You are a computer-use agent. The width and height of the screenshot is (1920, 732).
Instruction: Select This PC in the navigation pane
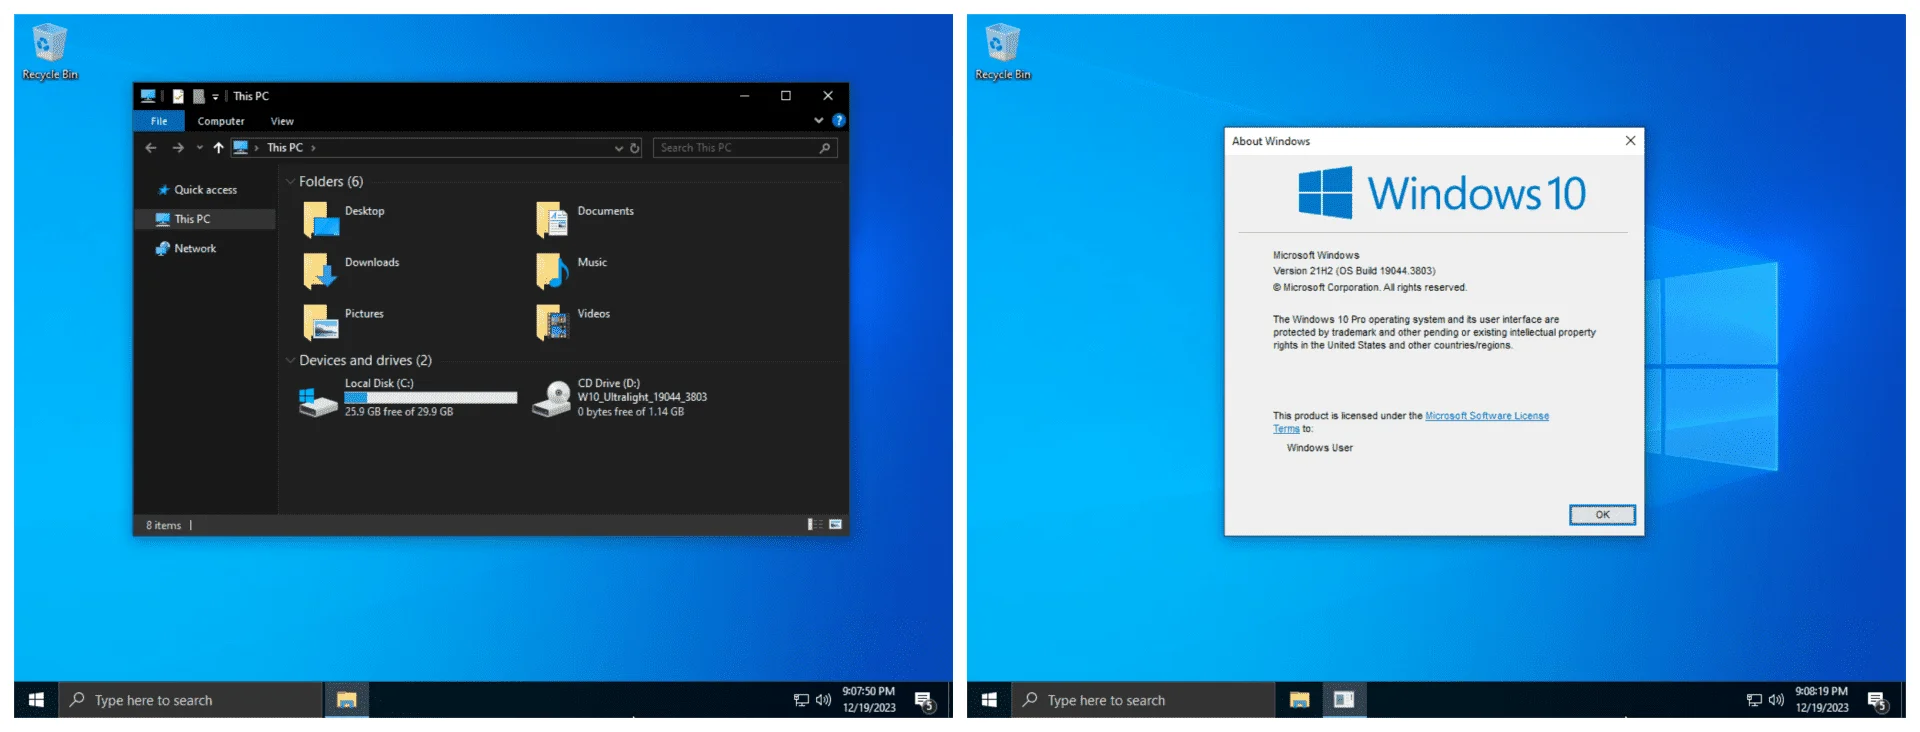[205, 219]
